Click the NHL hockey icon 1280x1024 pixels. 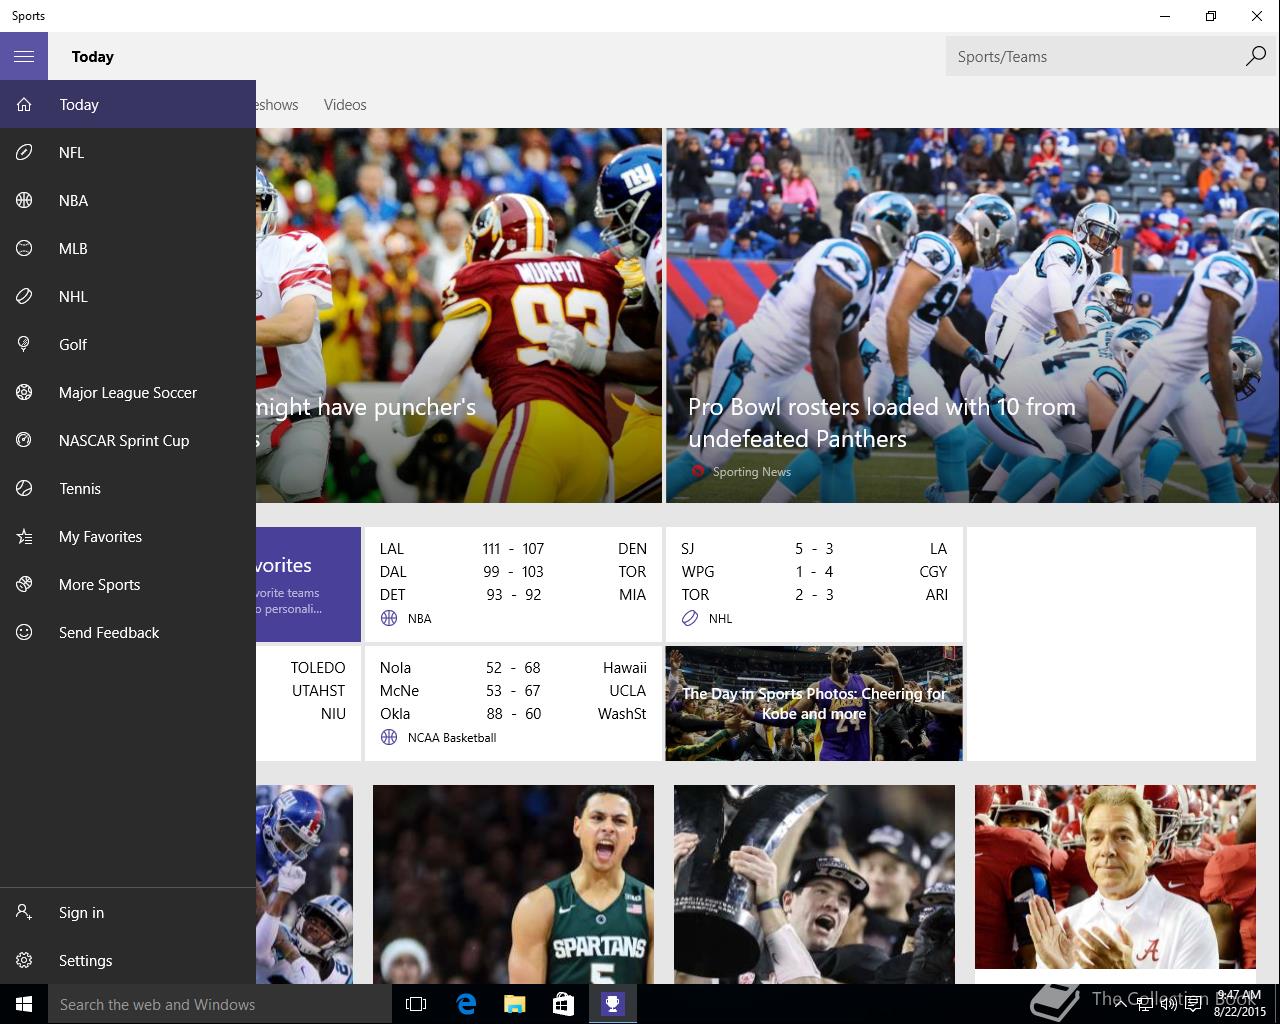click(x=24, y=296)
